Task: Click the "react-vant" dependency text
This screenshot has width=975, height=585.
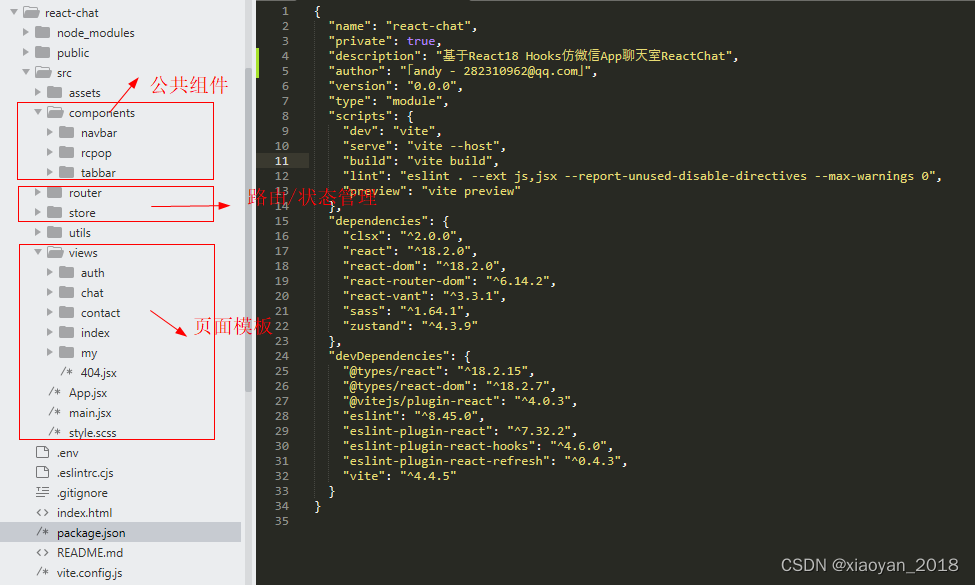Action: point(389,296)
